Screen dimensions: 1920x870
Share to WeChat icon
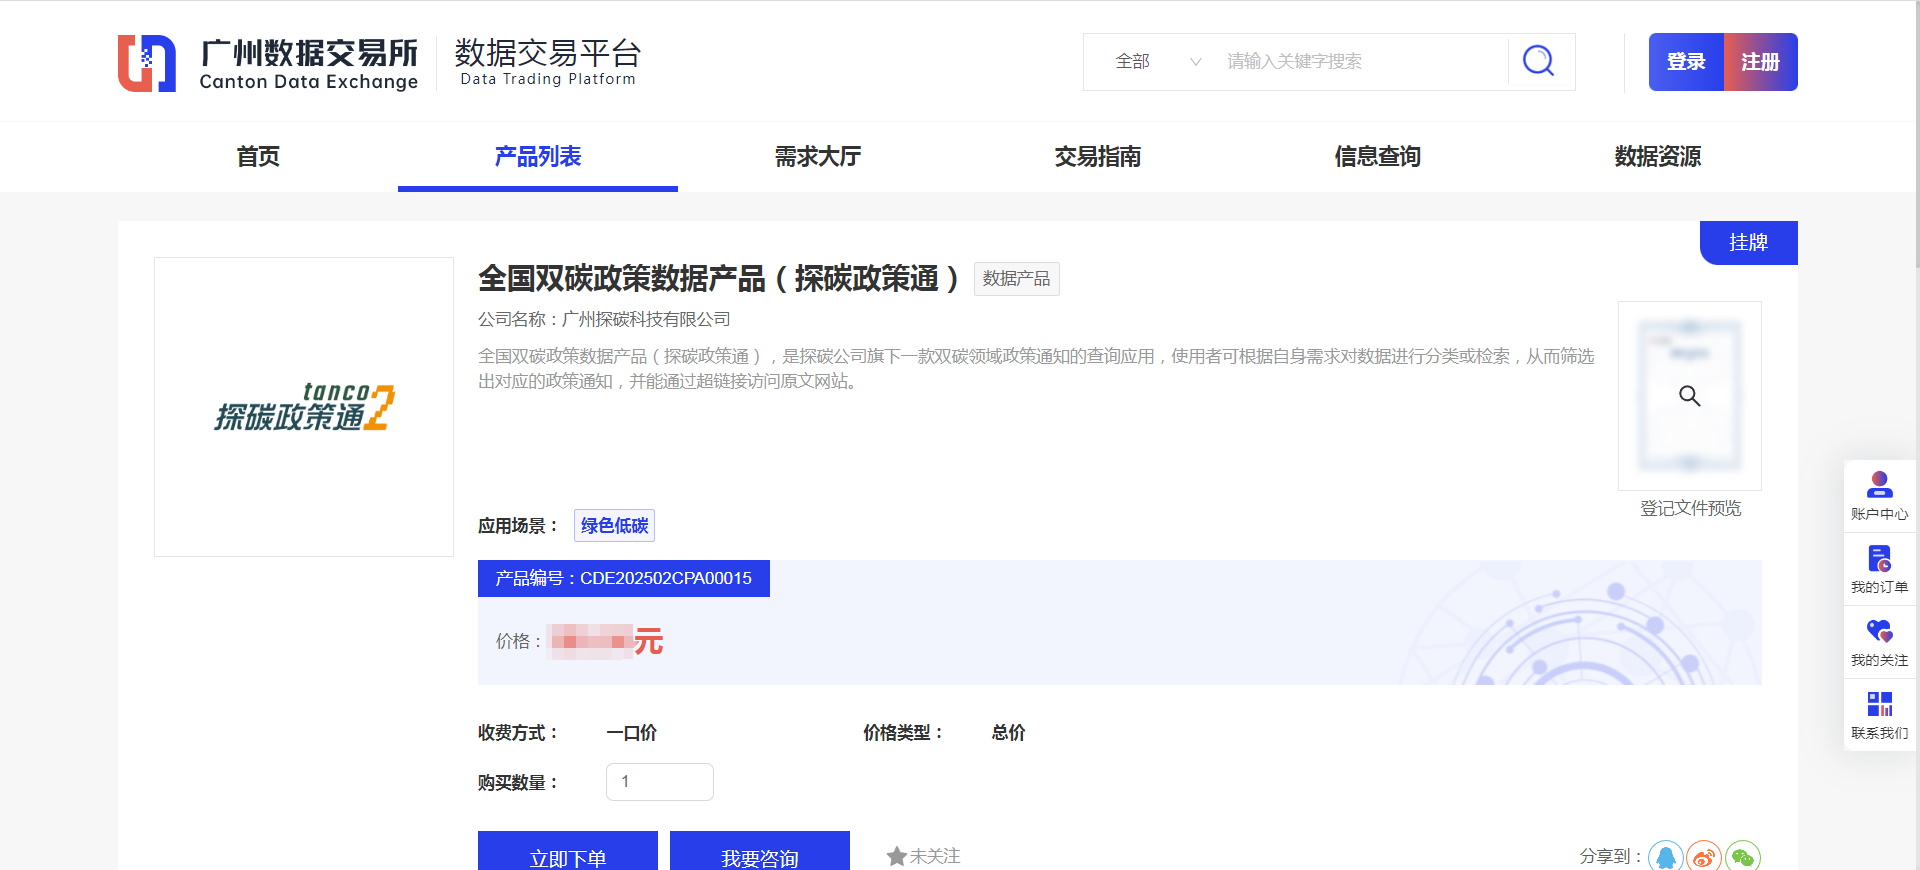coord(1743,857)
